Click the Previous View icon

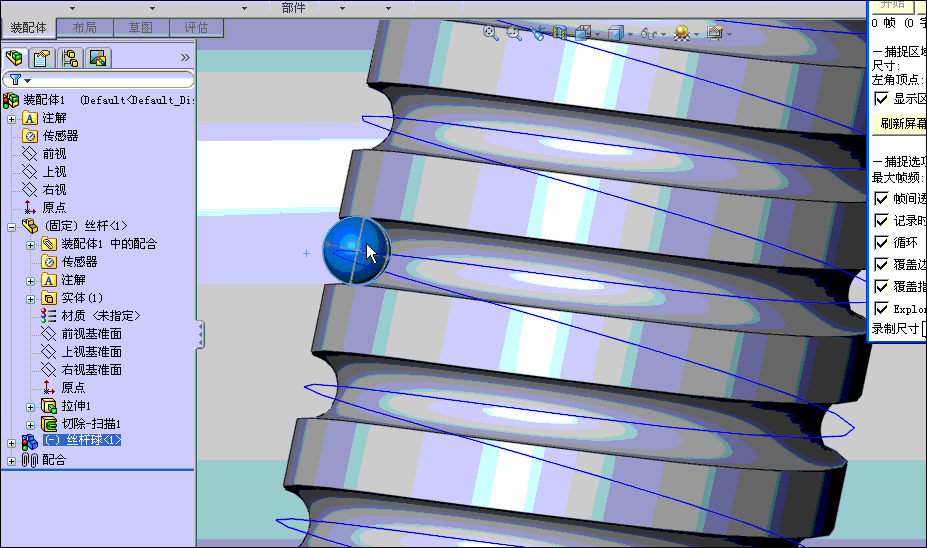[537, 33]
